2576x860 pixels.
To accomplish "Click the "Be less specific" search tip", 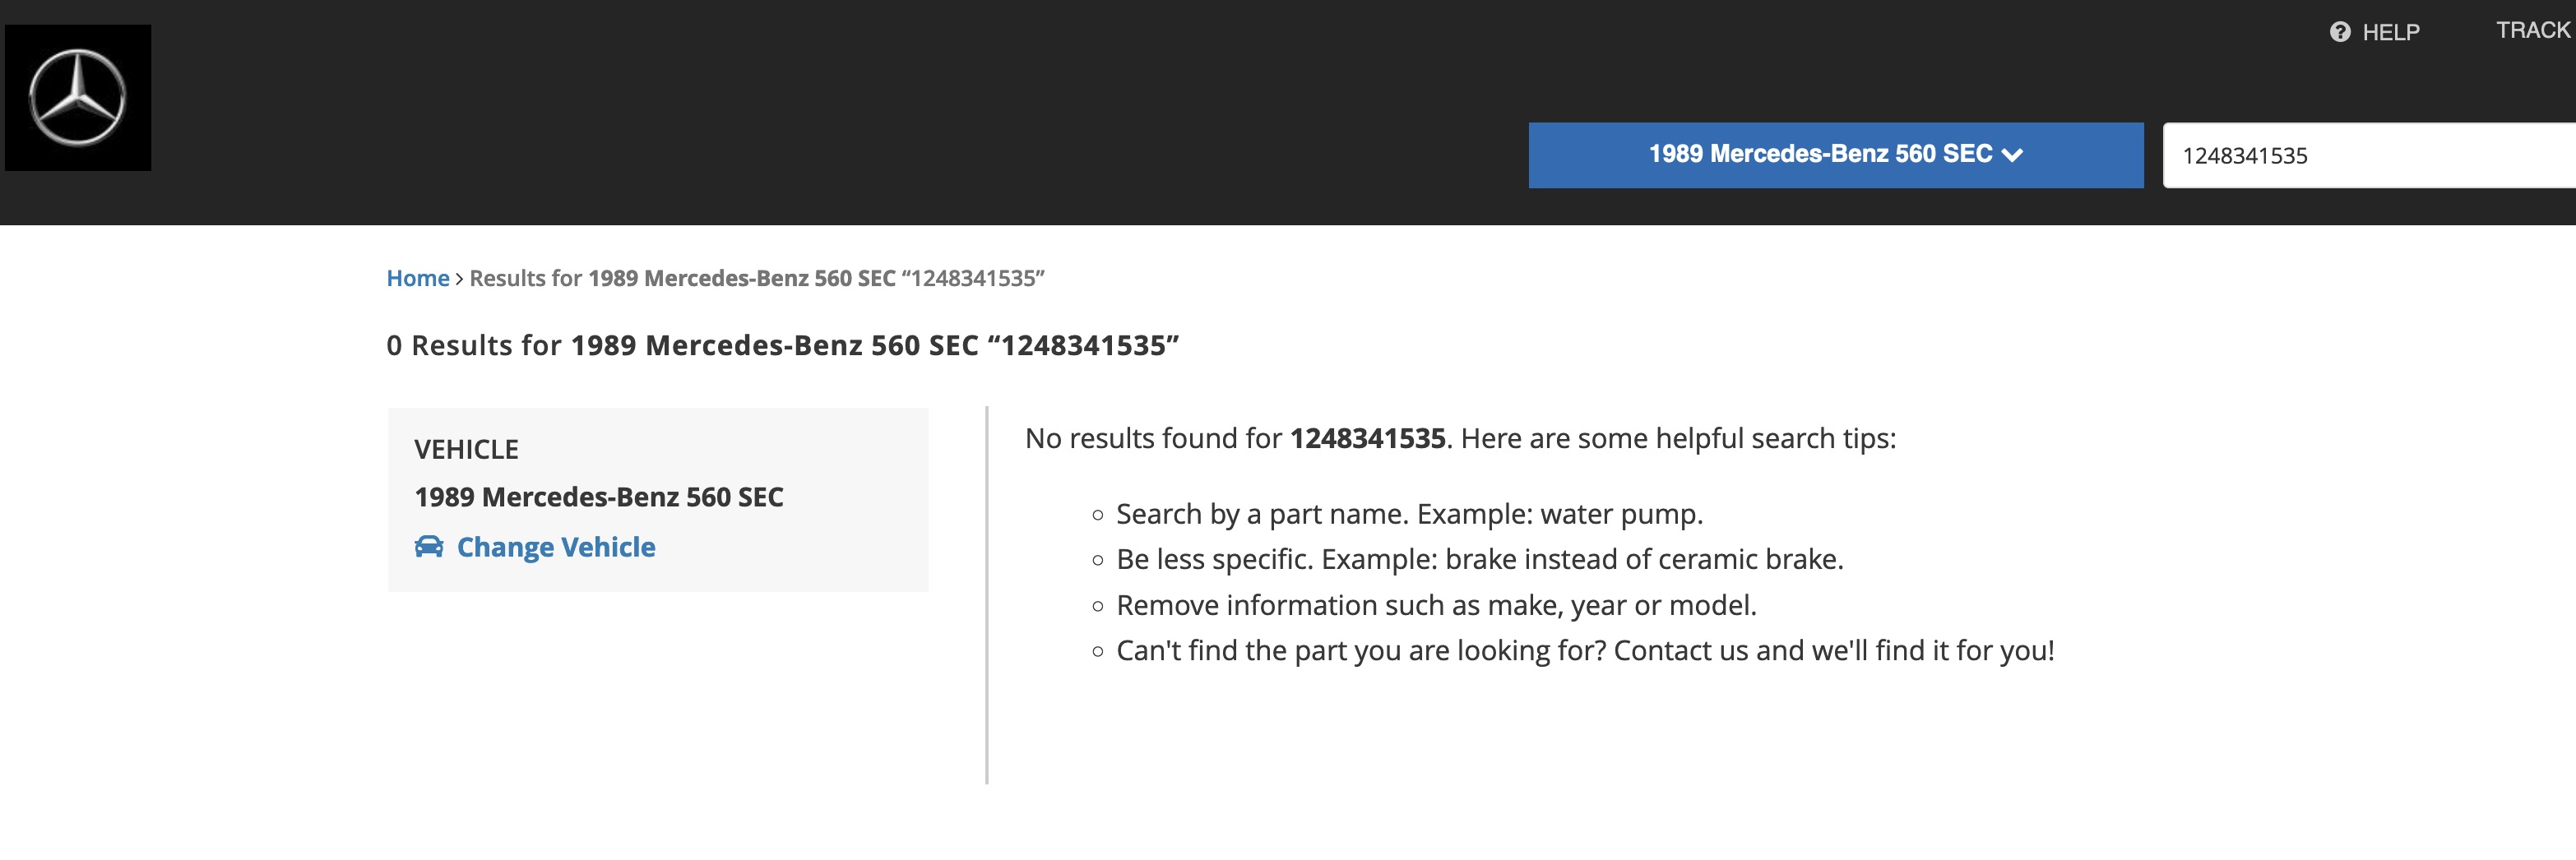I will pos(1479,559).
